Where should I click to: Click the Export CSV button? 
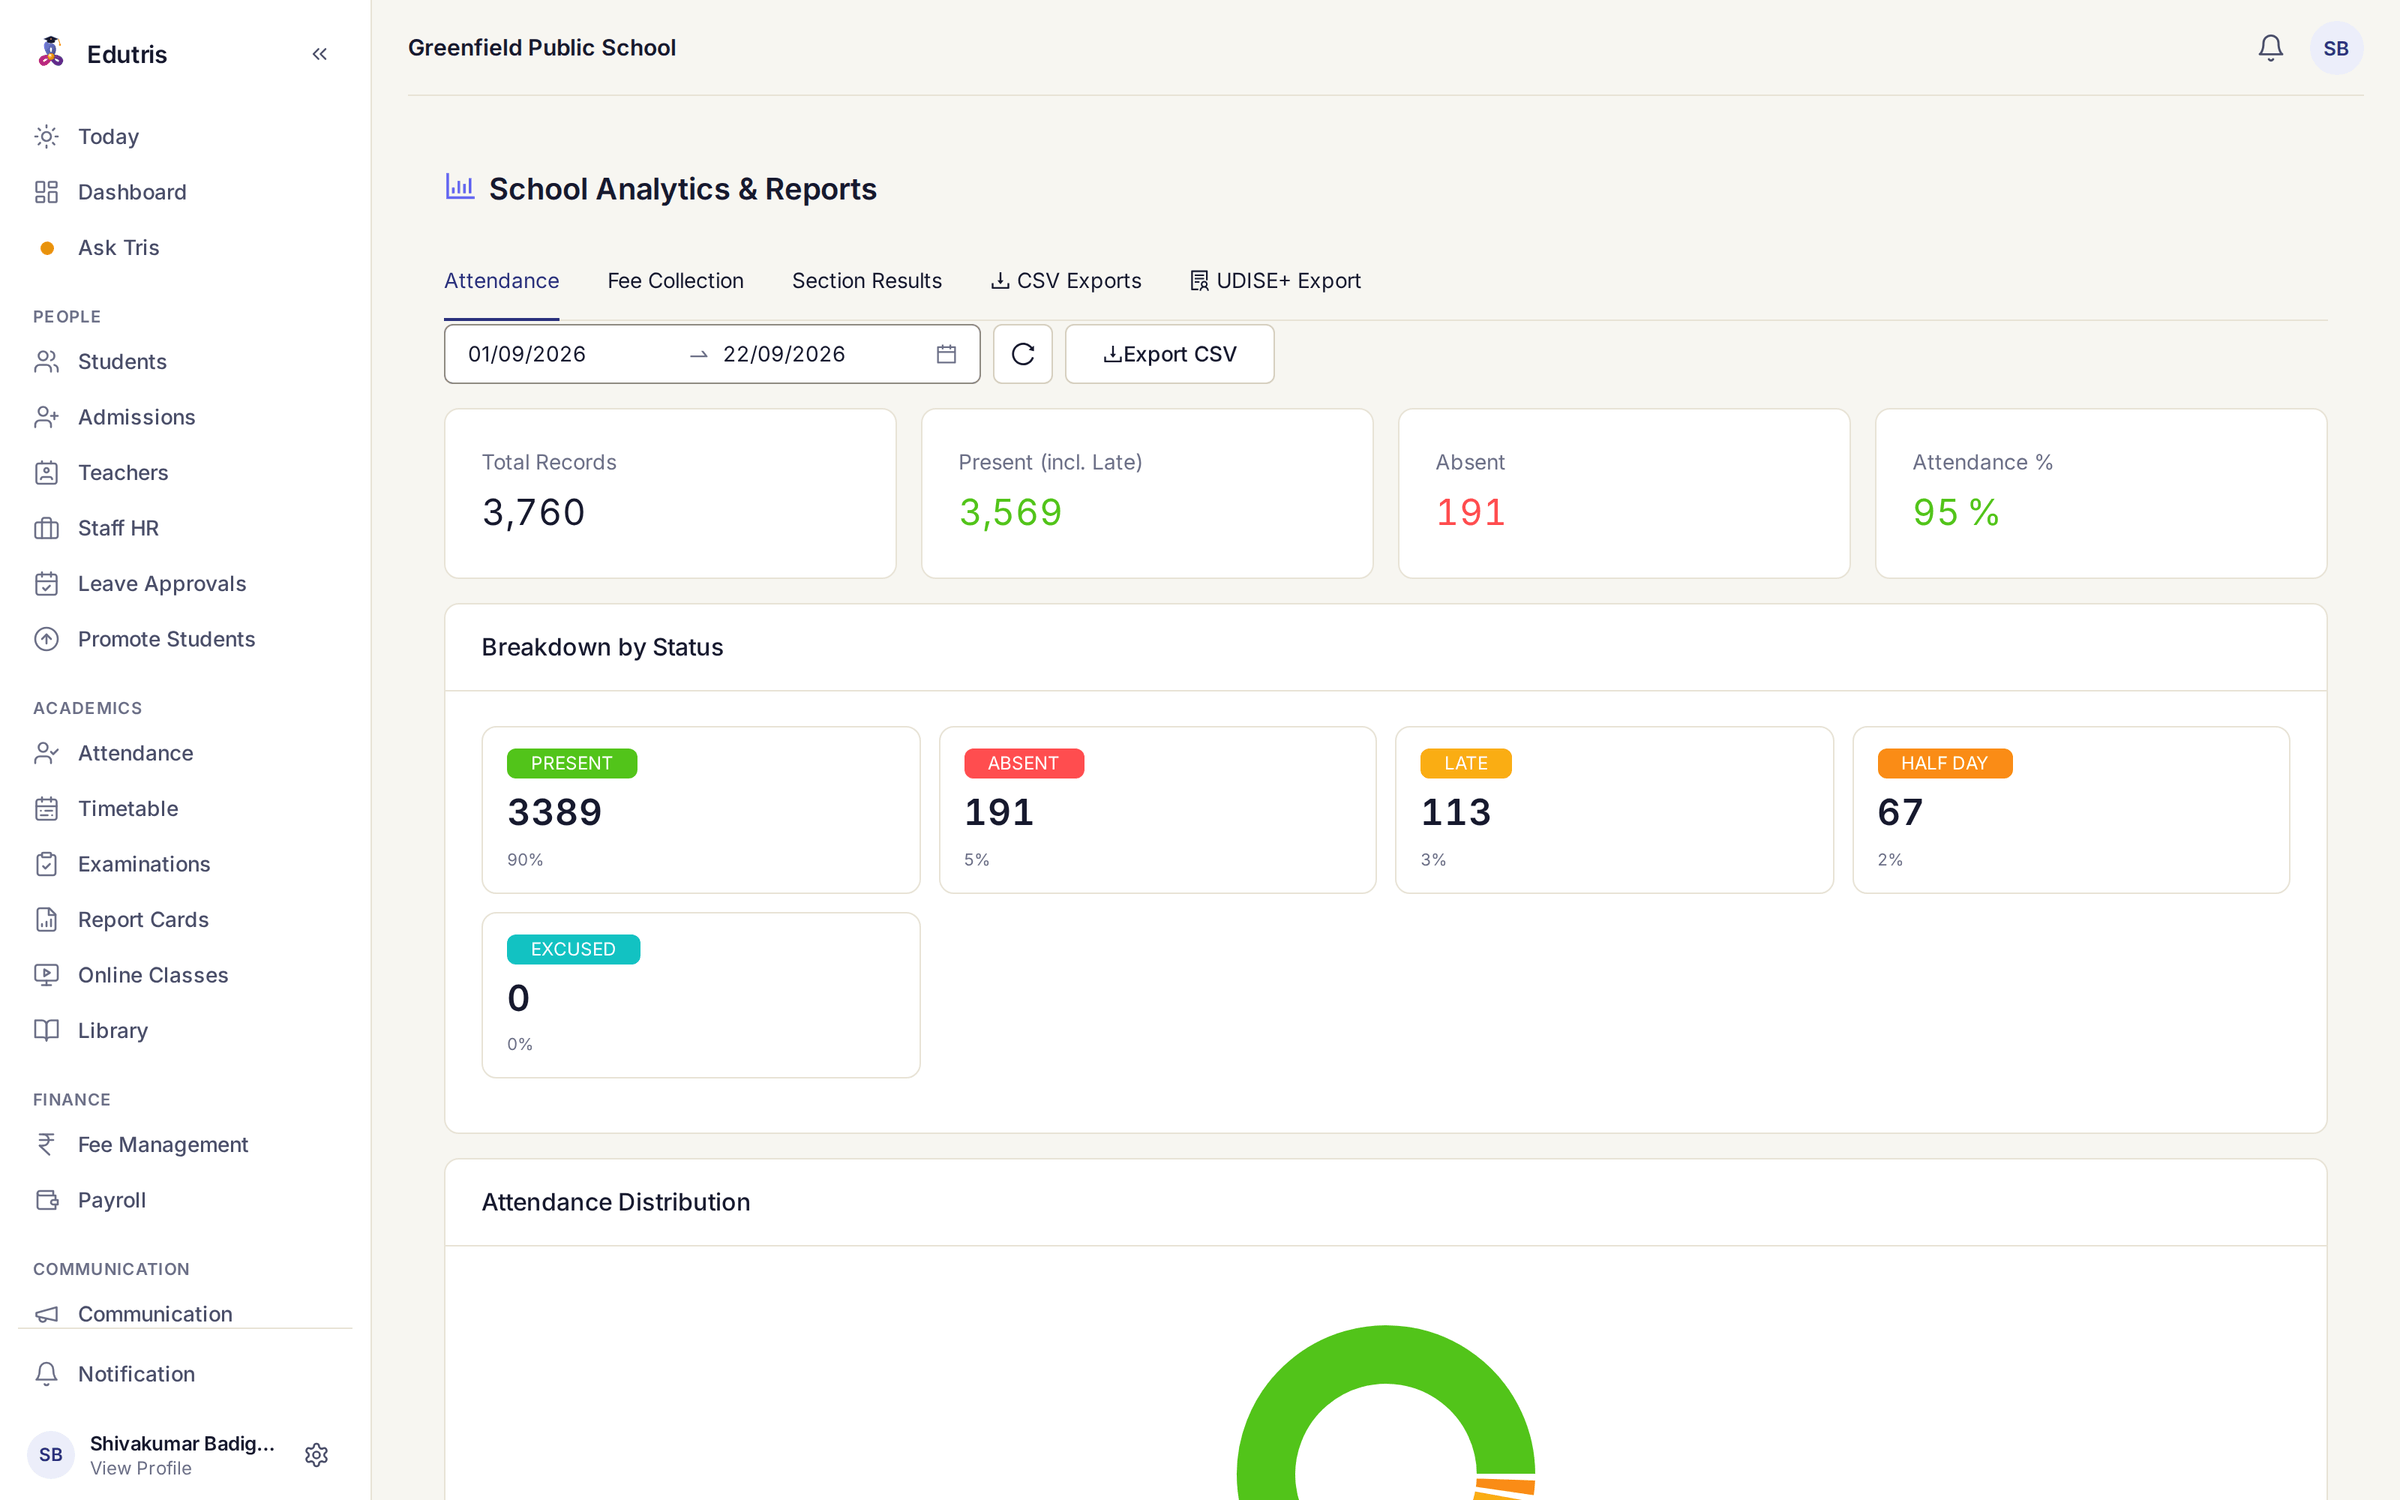coord(1169,354)
